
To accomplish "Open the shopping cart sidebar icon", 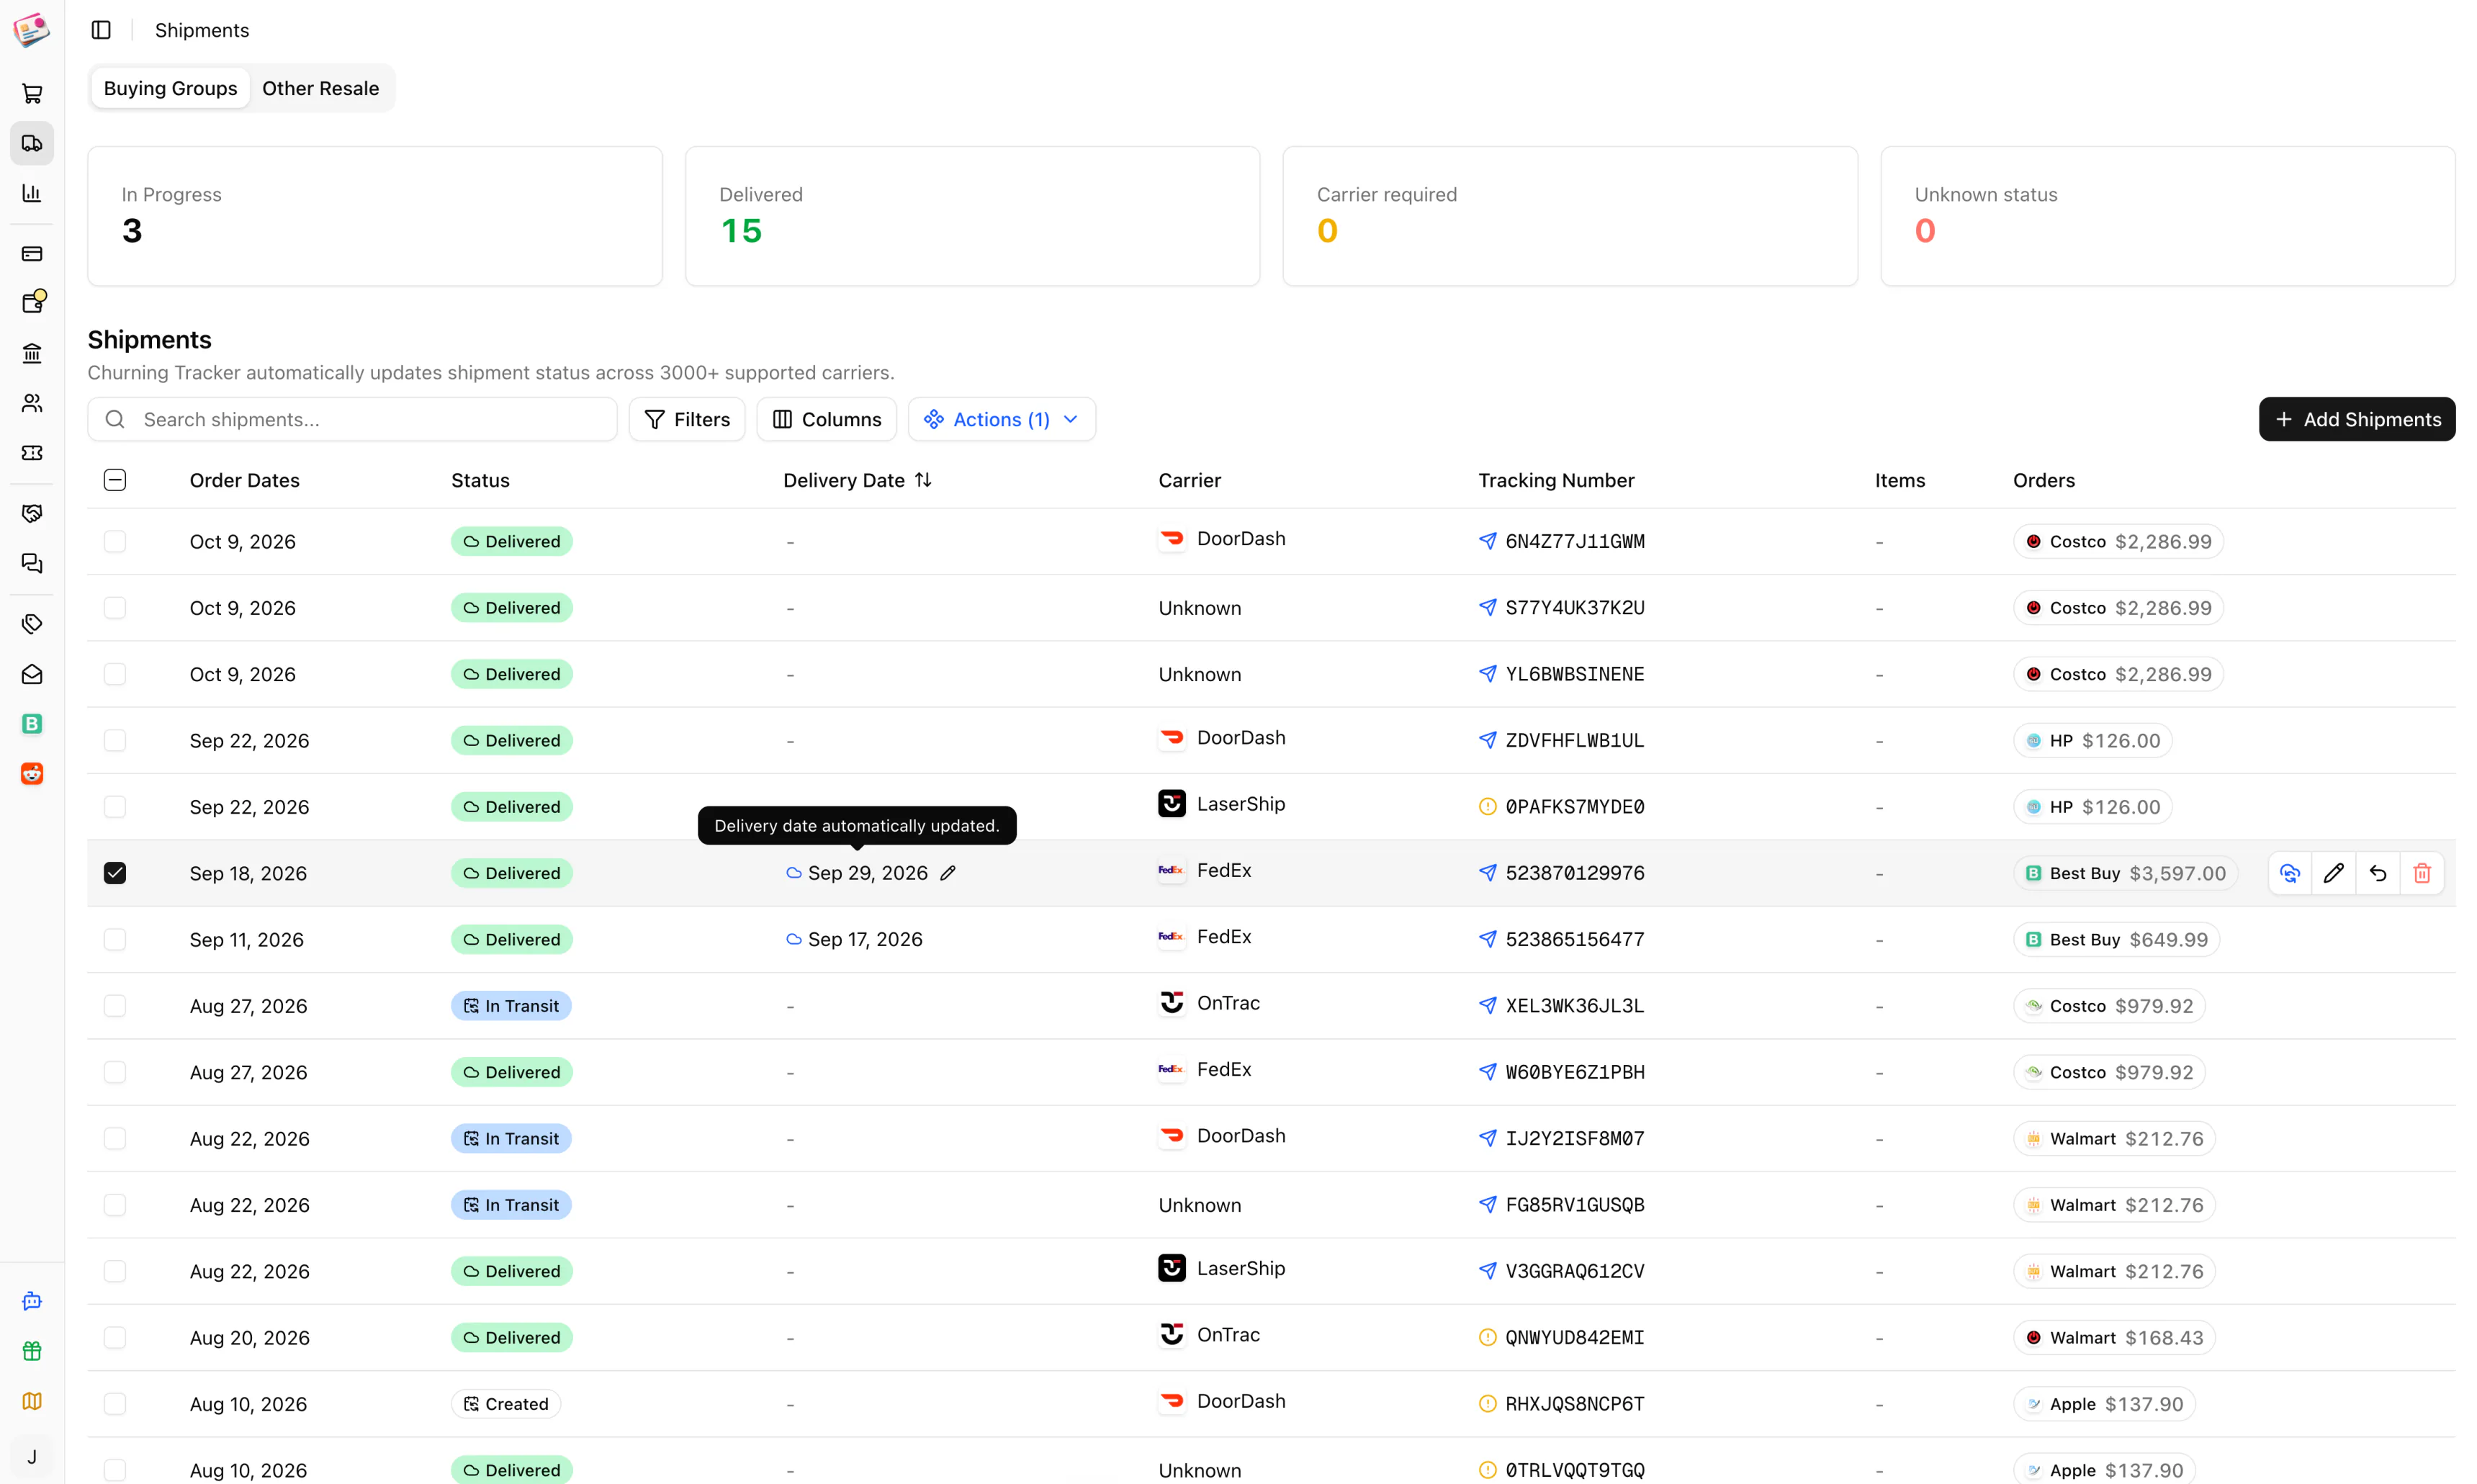I will 32,93.
